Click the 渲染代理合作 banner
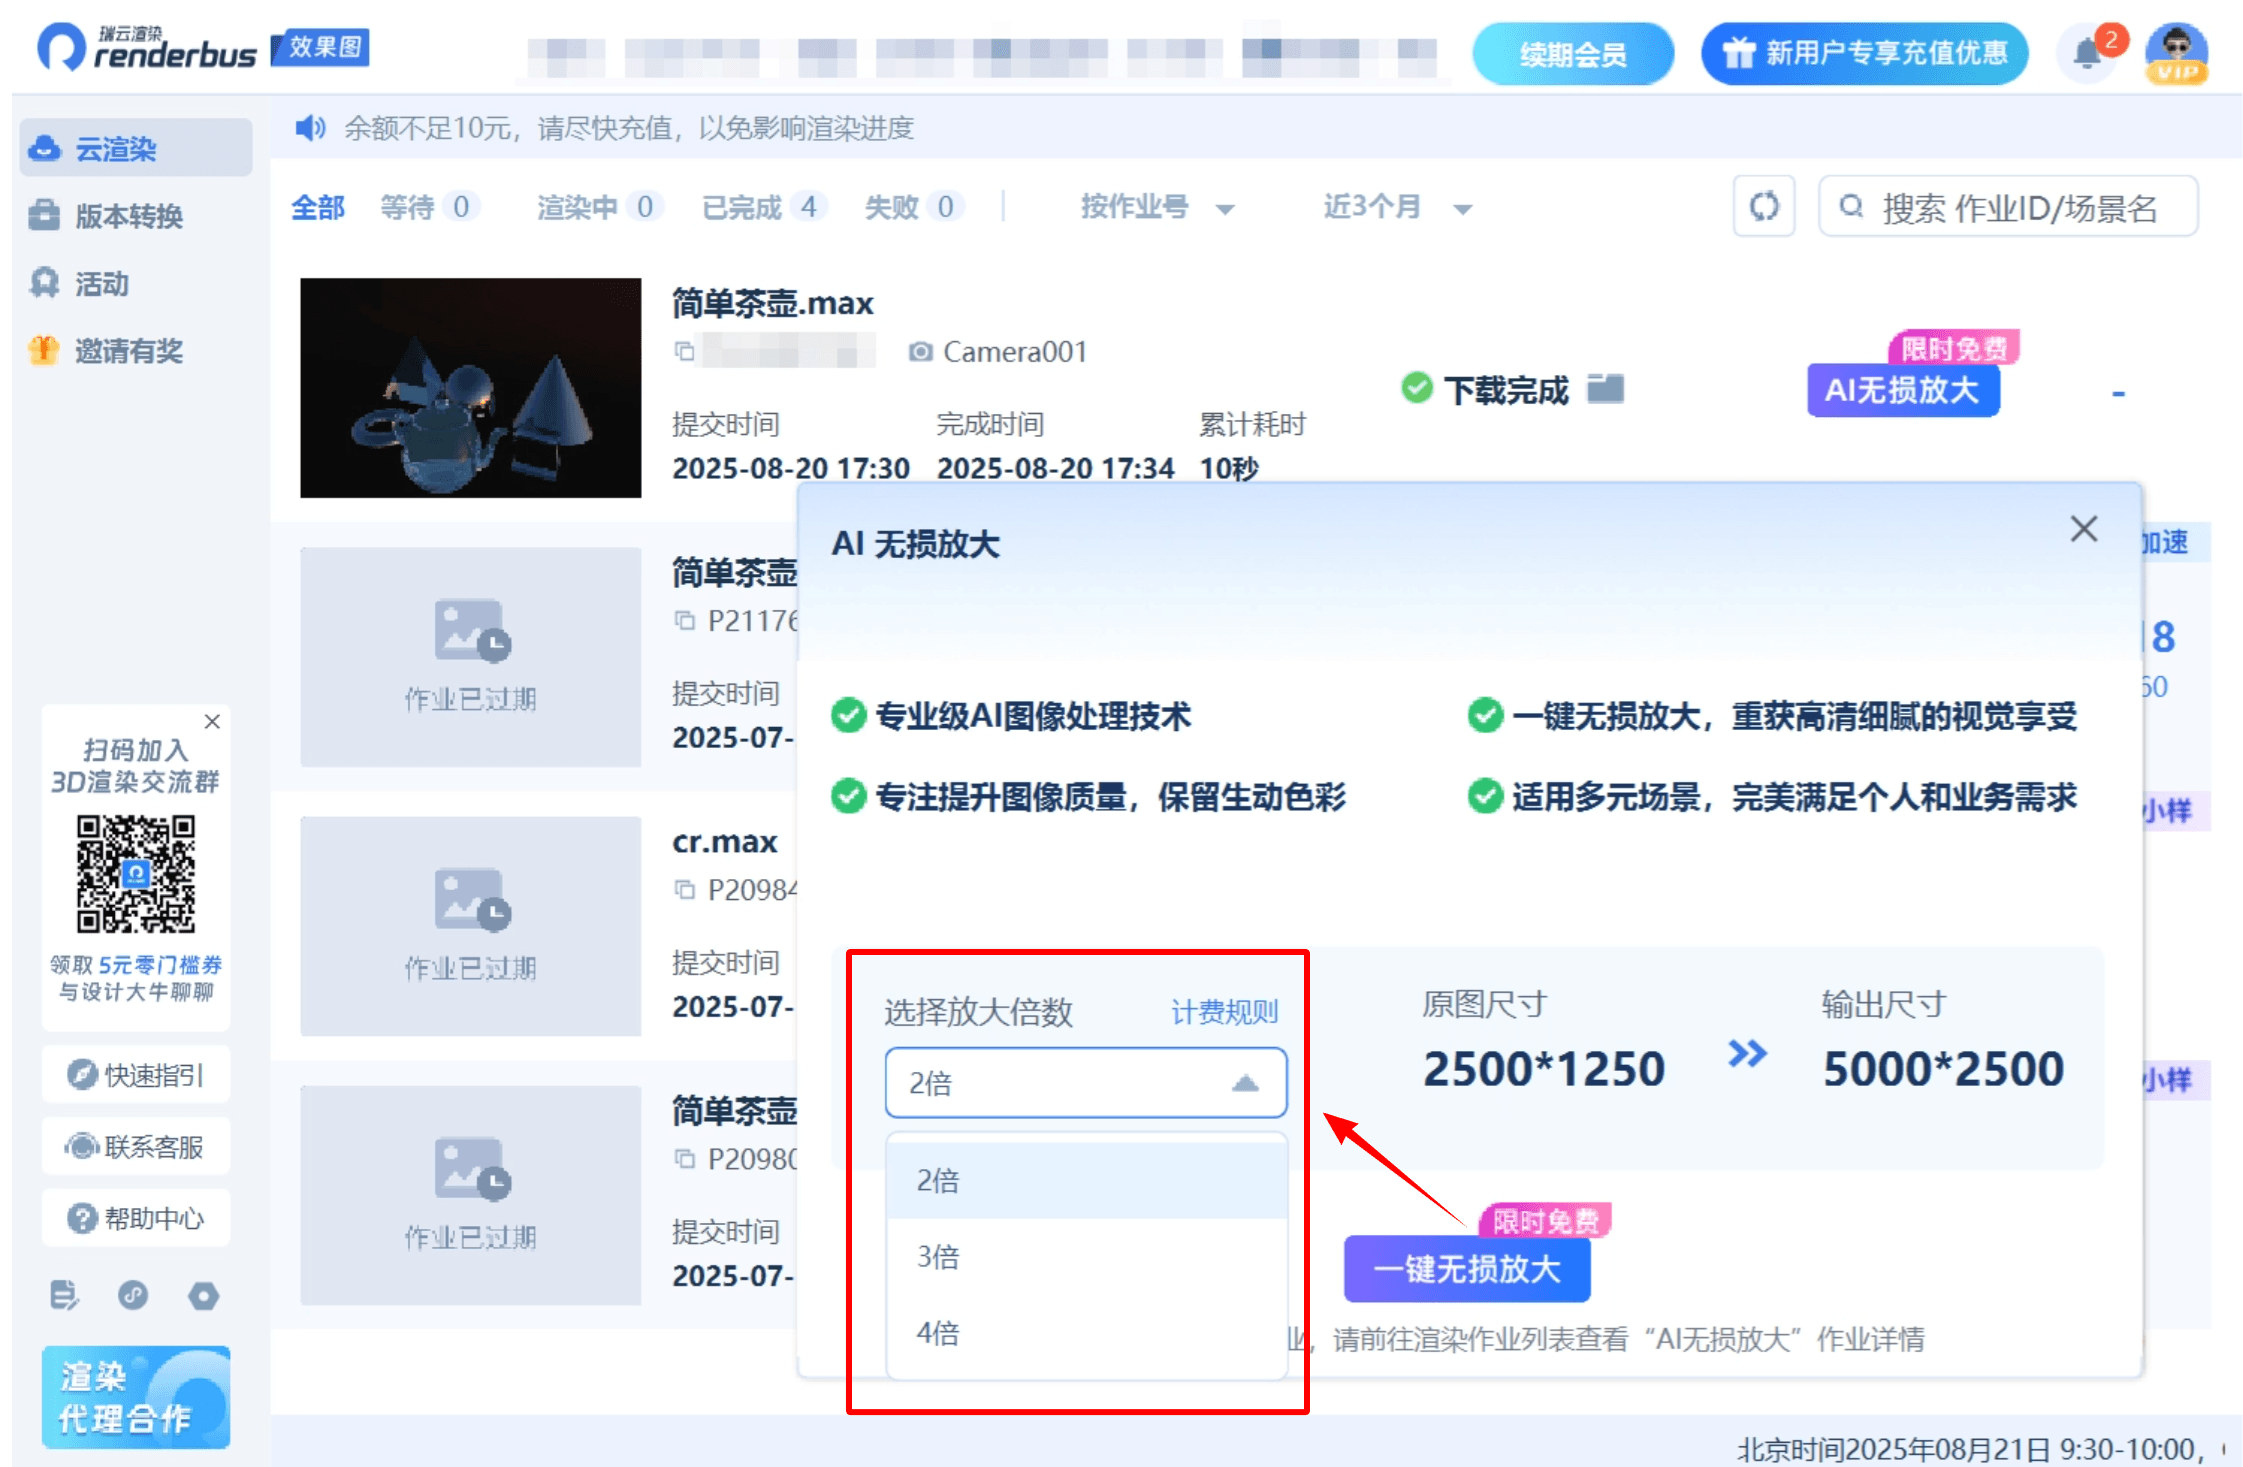This screenshot has width=2243, height=1467. 136,1397
